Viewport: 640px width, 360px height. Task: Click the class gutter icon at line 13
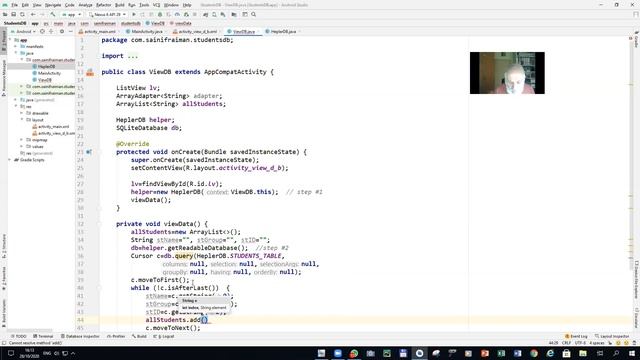click(90, 72)
